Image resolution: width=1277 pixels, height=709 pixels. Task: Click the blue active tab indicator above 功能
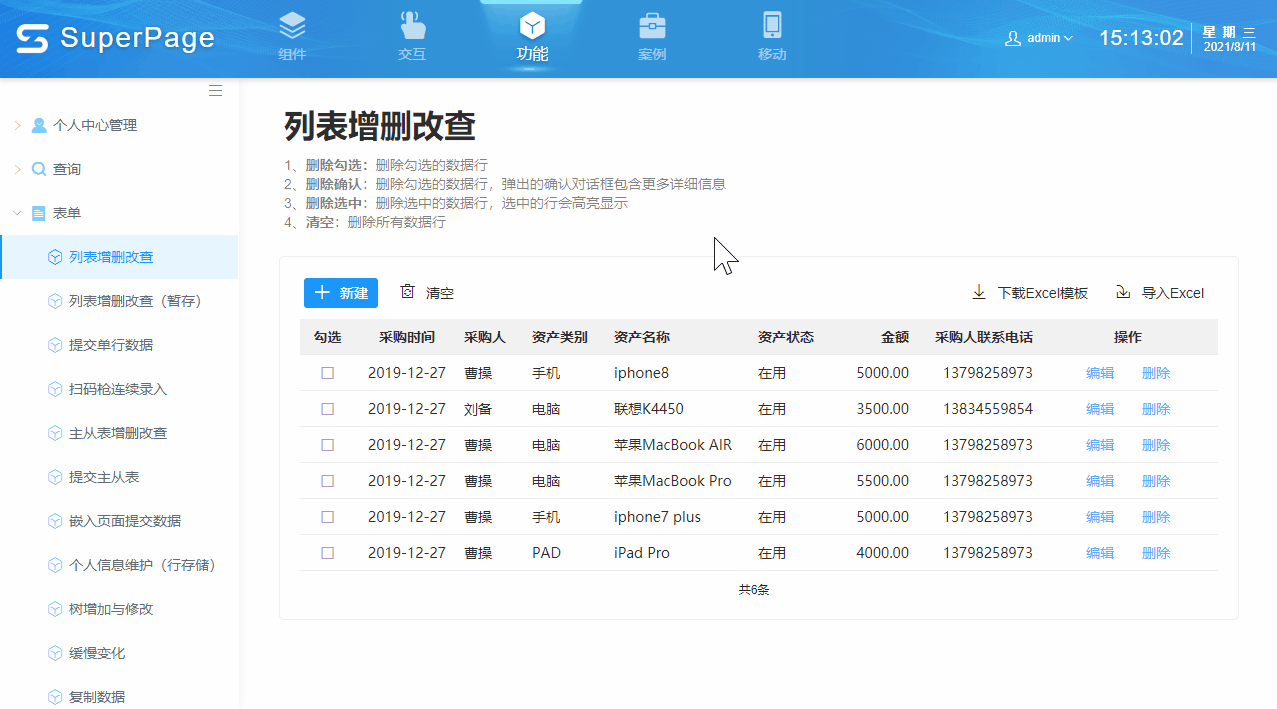(531, 4)
